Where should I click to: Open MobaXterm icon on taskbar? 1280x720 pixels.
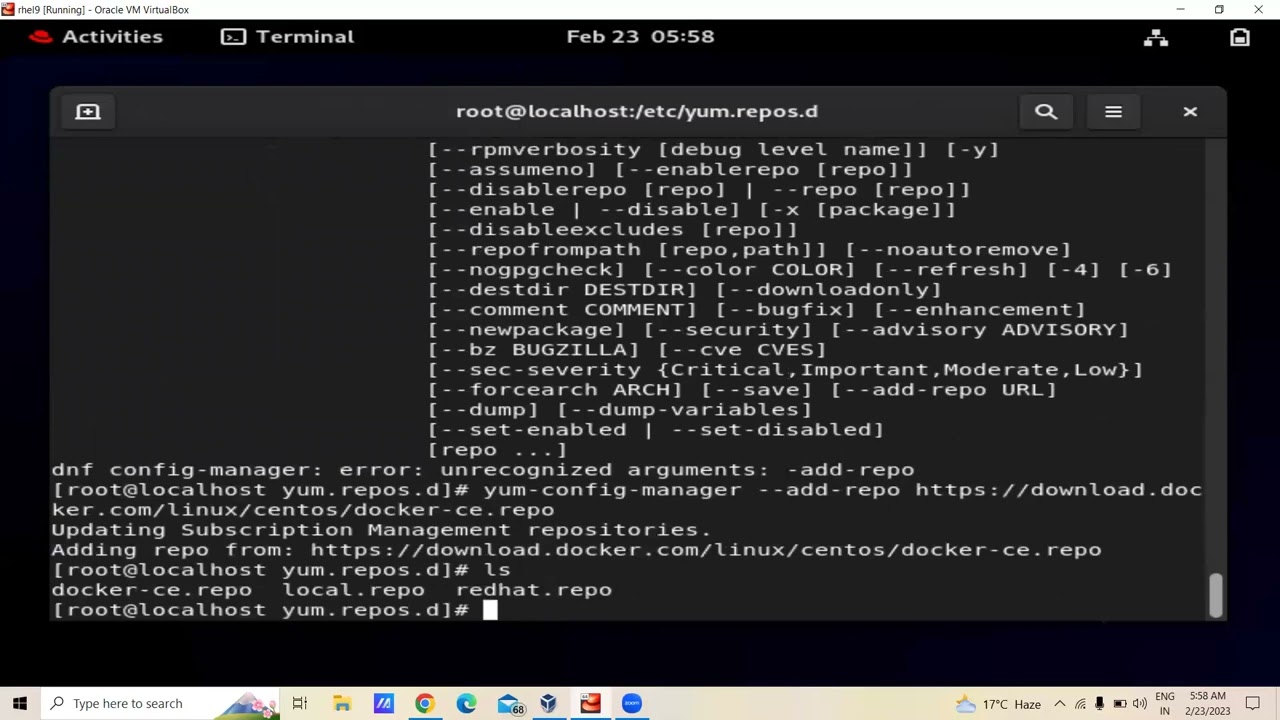tap(384, 703)
